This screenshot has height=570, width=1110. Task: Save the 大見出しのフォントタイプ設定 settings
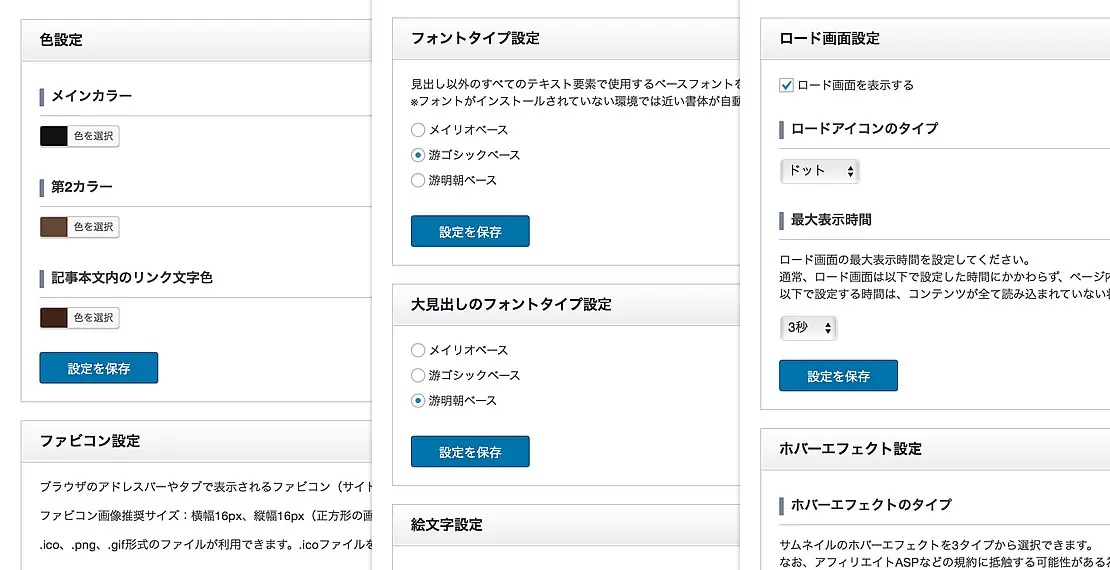[470, 452]
